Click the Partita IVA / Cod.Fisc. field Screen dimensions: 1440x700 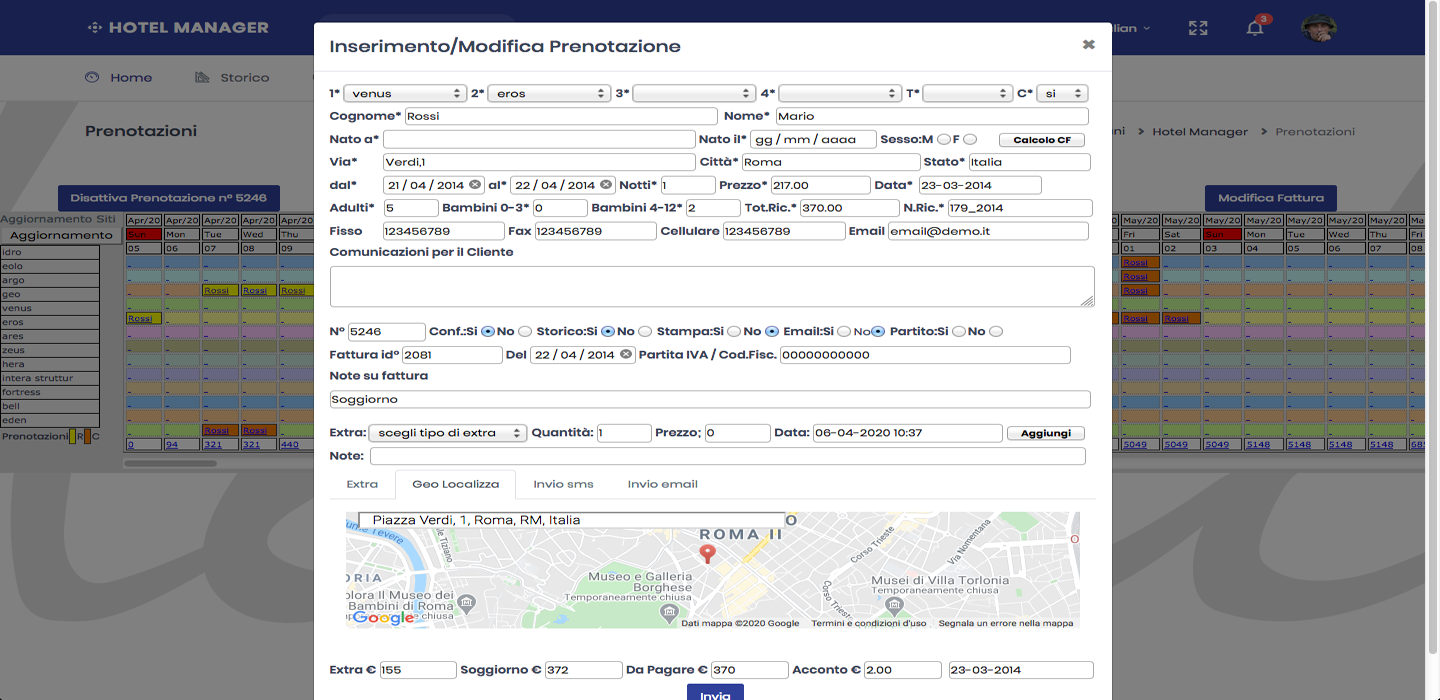point(925,355)
